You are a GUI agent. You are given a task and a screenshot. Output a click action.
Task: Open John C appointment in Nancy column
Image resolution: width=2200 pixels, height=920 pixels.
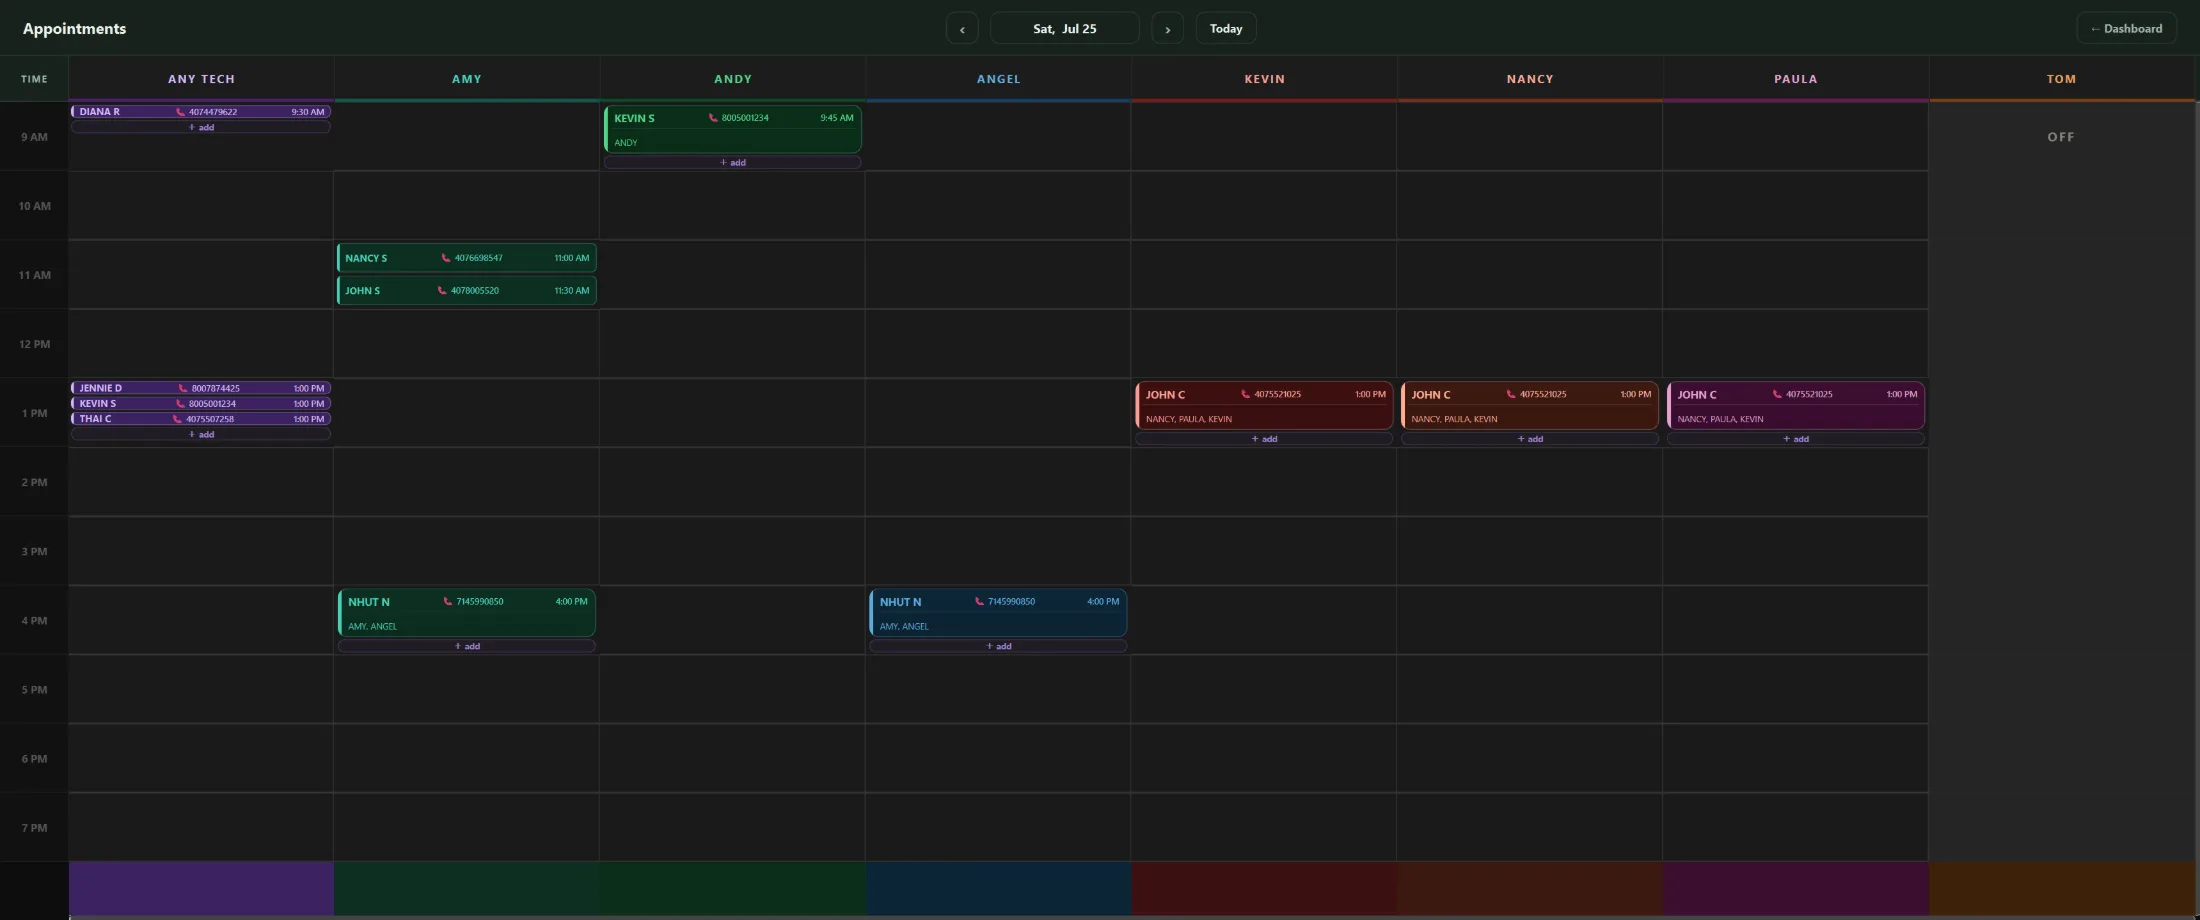[x=1530, y=406]
